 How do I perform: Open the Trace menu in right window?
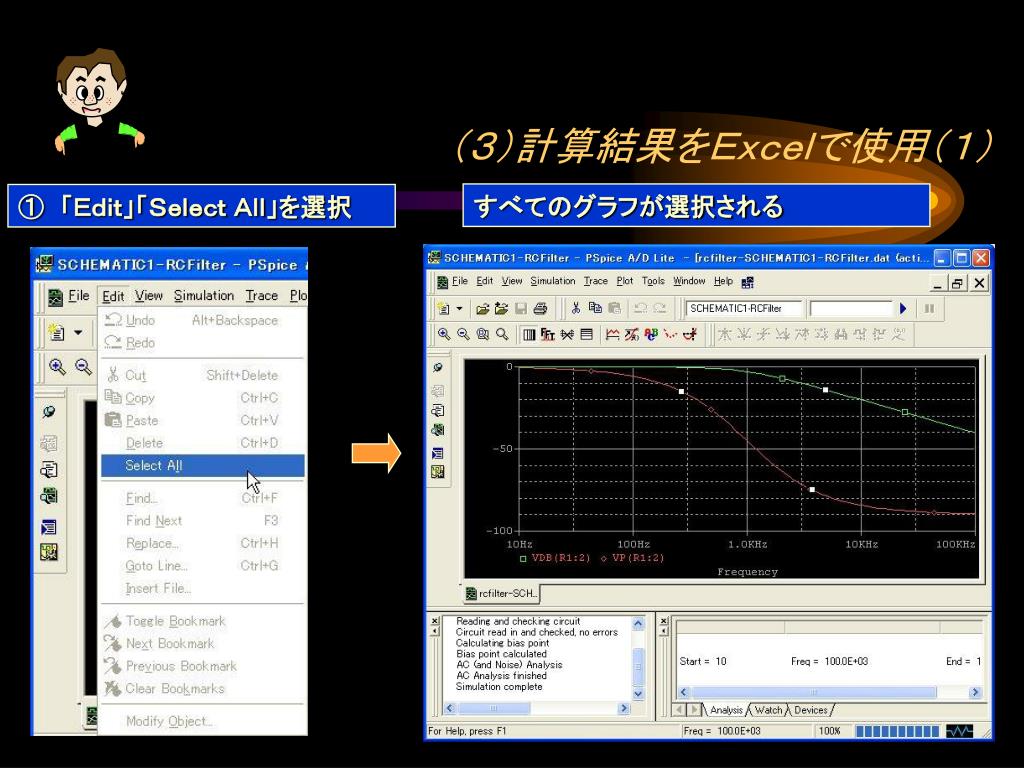click(596, 281)
